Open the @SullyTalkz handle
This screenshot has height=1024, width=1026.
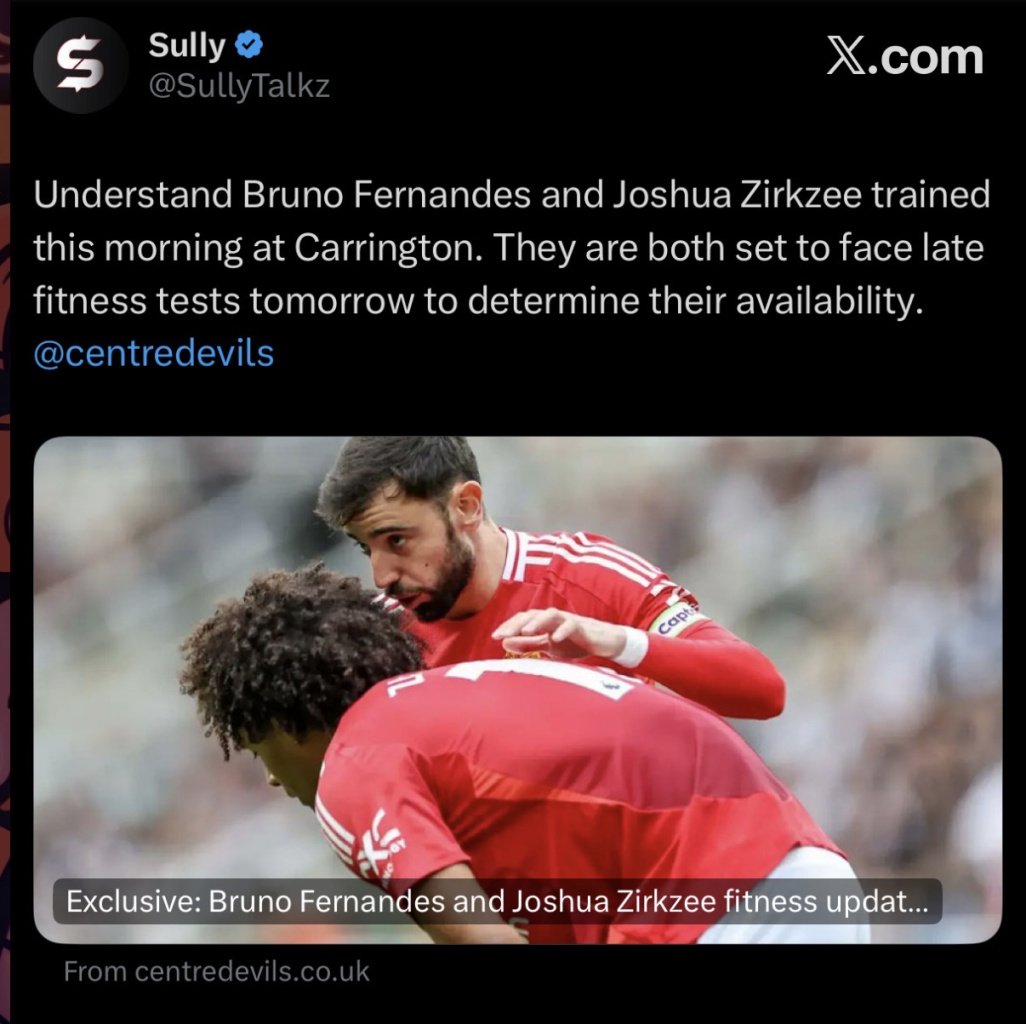[x=239, y=86]
